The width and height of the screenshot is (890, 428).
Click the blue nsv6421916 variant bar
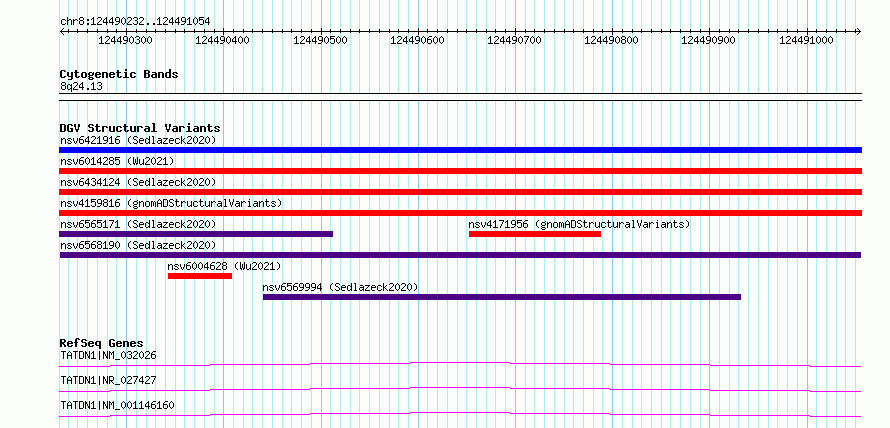(460, 150)
